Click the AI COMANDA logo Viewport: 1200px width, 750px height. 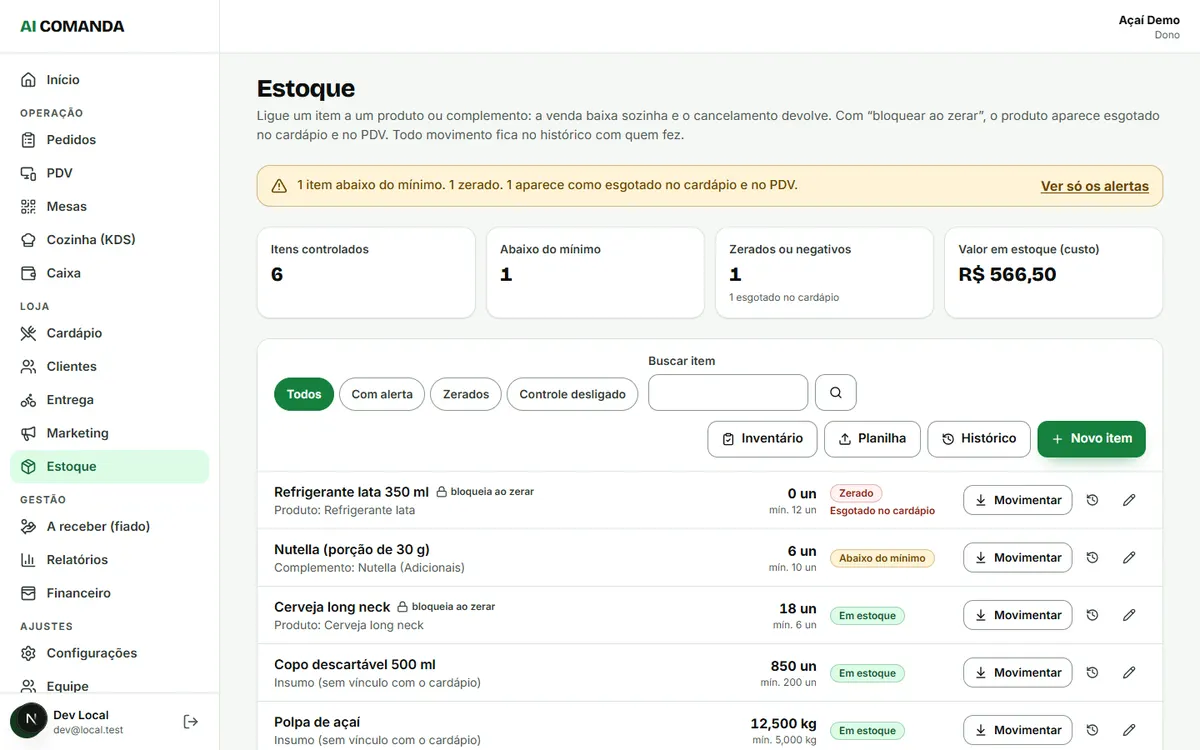[x=72, y=26]
